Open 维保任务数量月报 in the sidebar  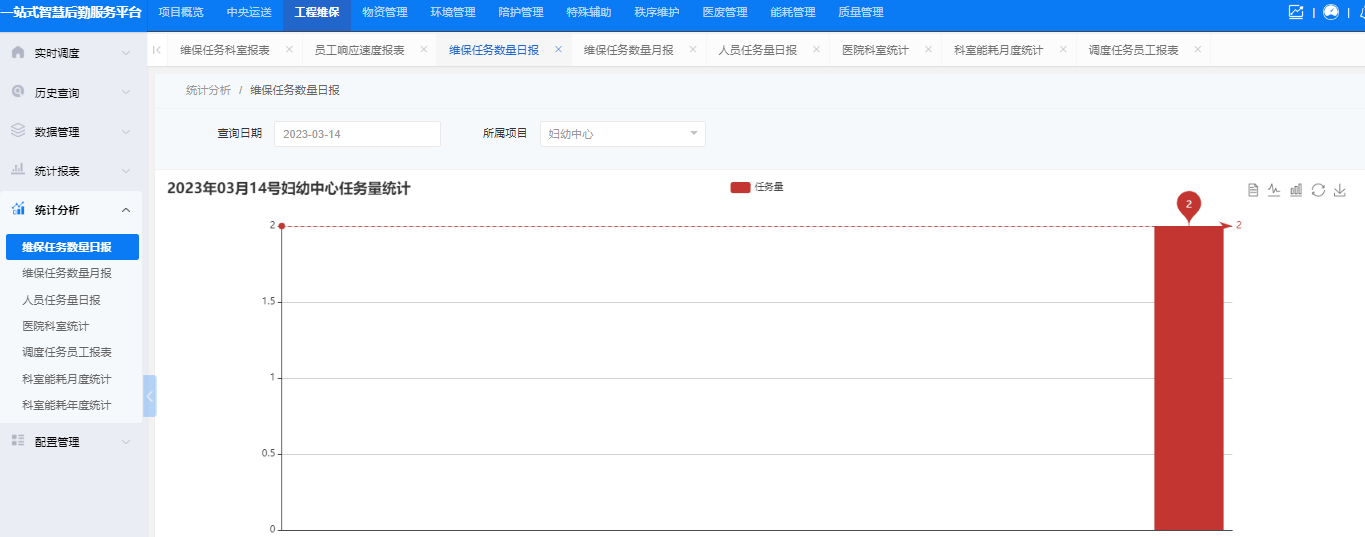[x=67, y=273]
